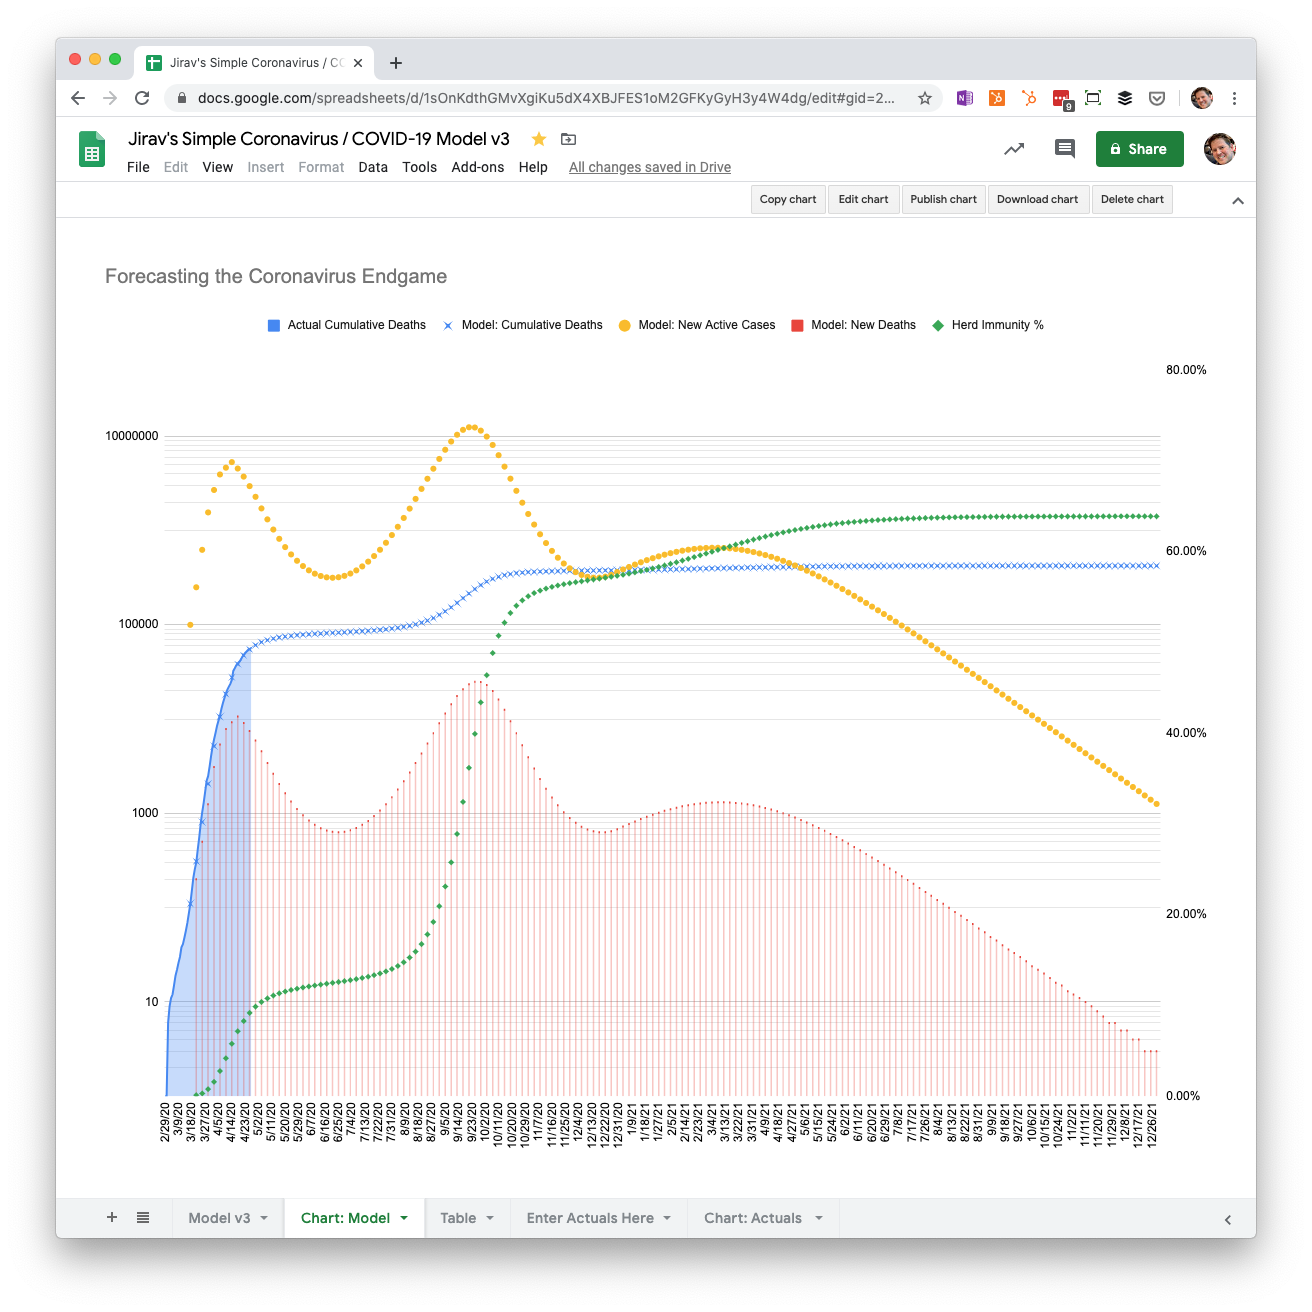Open the comments history icon

(1065, 149)
